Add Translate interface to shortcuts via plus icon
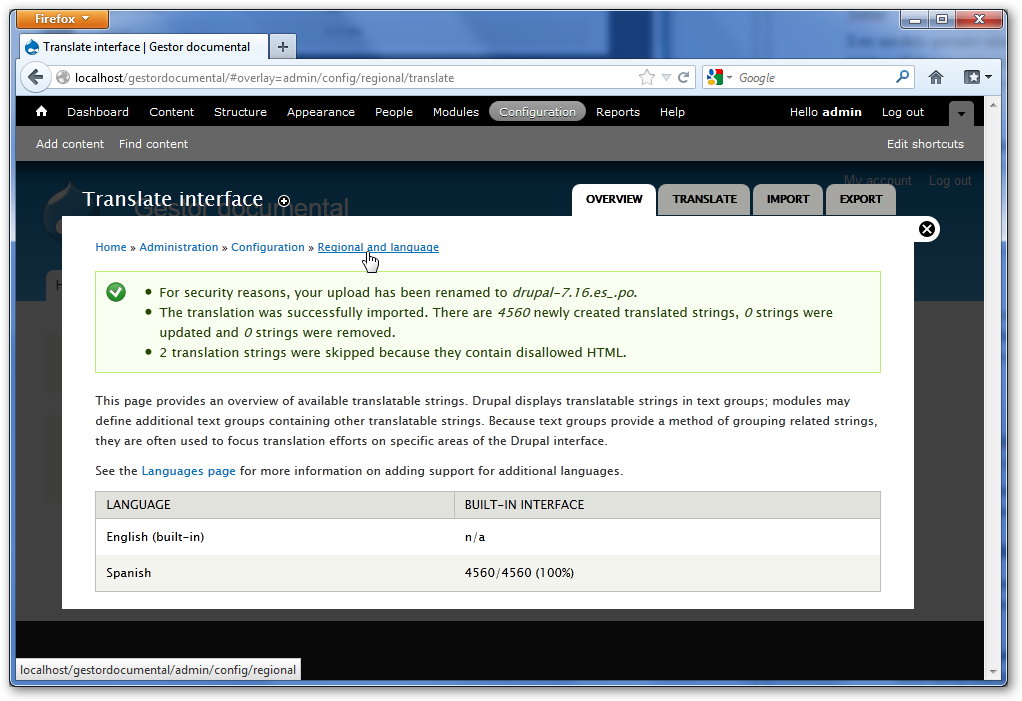The image size is (1022, 701). [x=284, y=200]
